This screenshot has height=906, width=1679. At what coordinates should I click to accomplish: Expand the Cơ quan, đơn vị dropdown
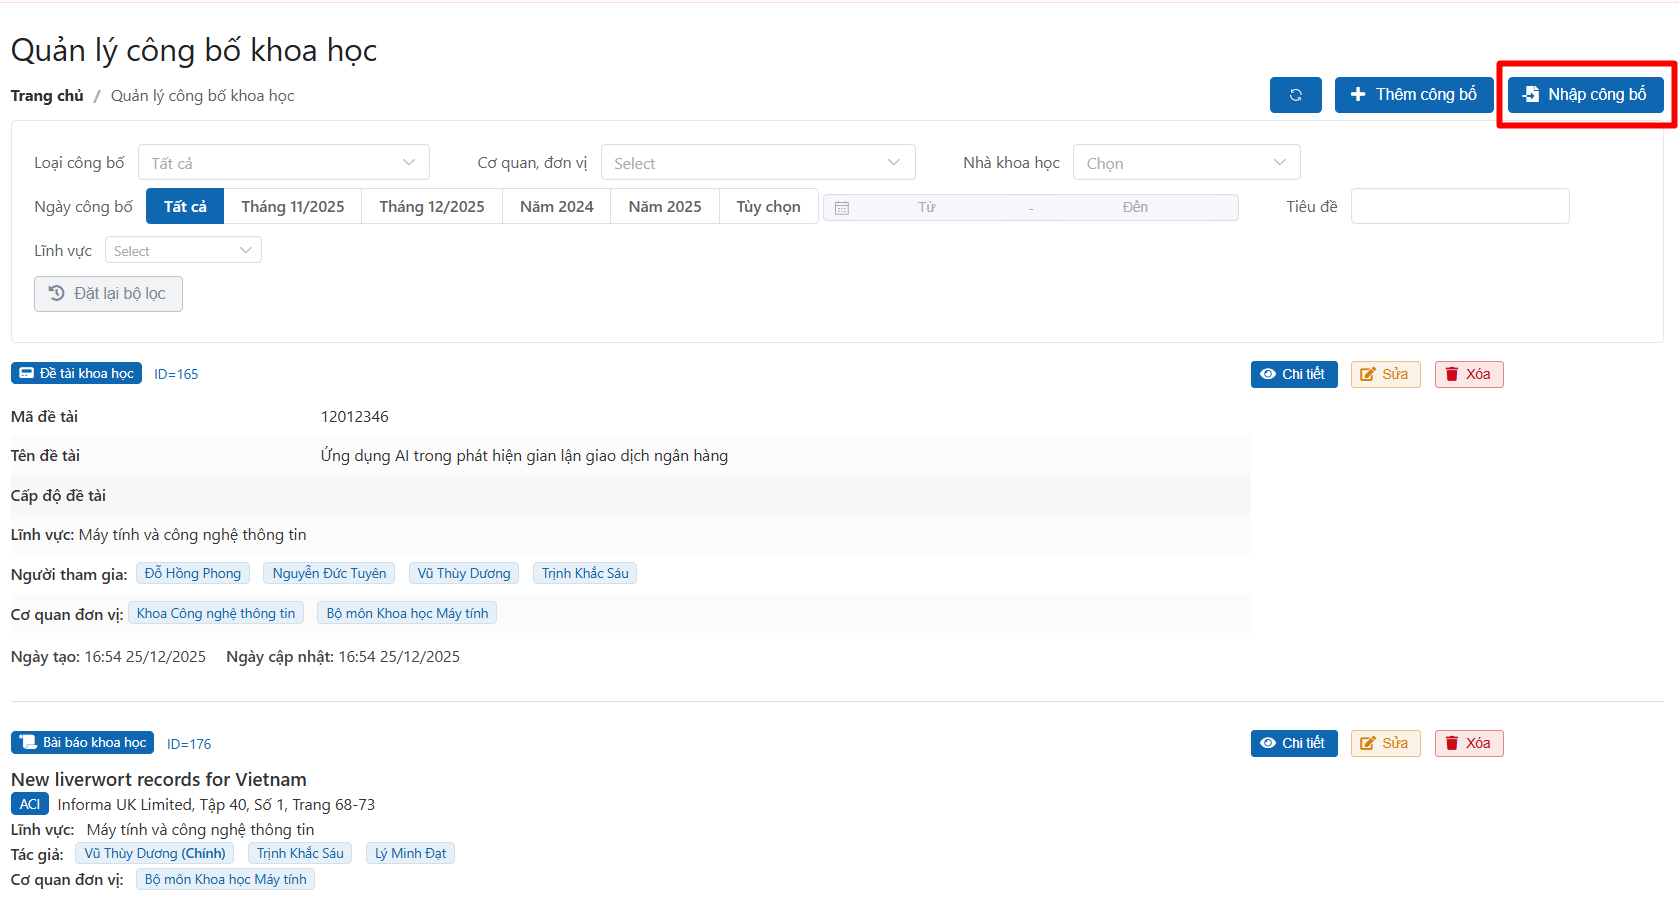click(757, 163)
